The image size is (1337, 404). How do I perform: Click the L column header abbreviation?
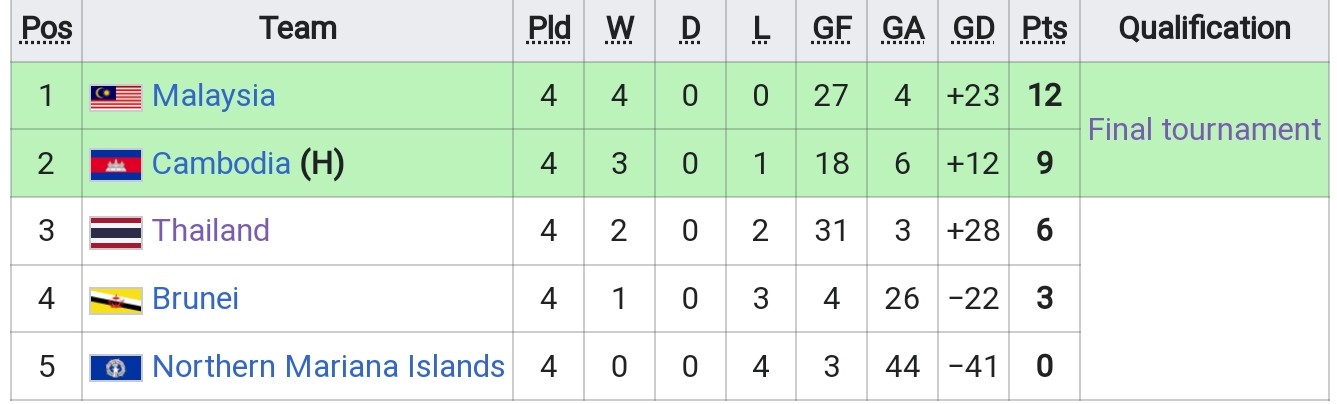[761, 29]
